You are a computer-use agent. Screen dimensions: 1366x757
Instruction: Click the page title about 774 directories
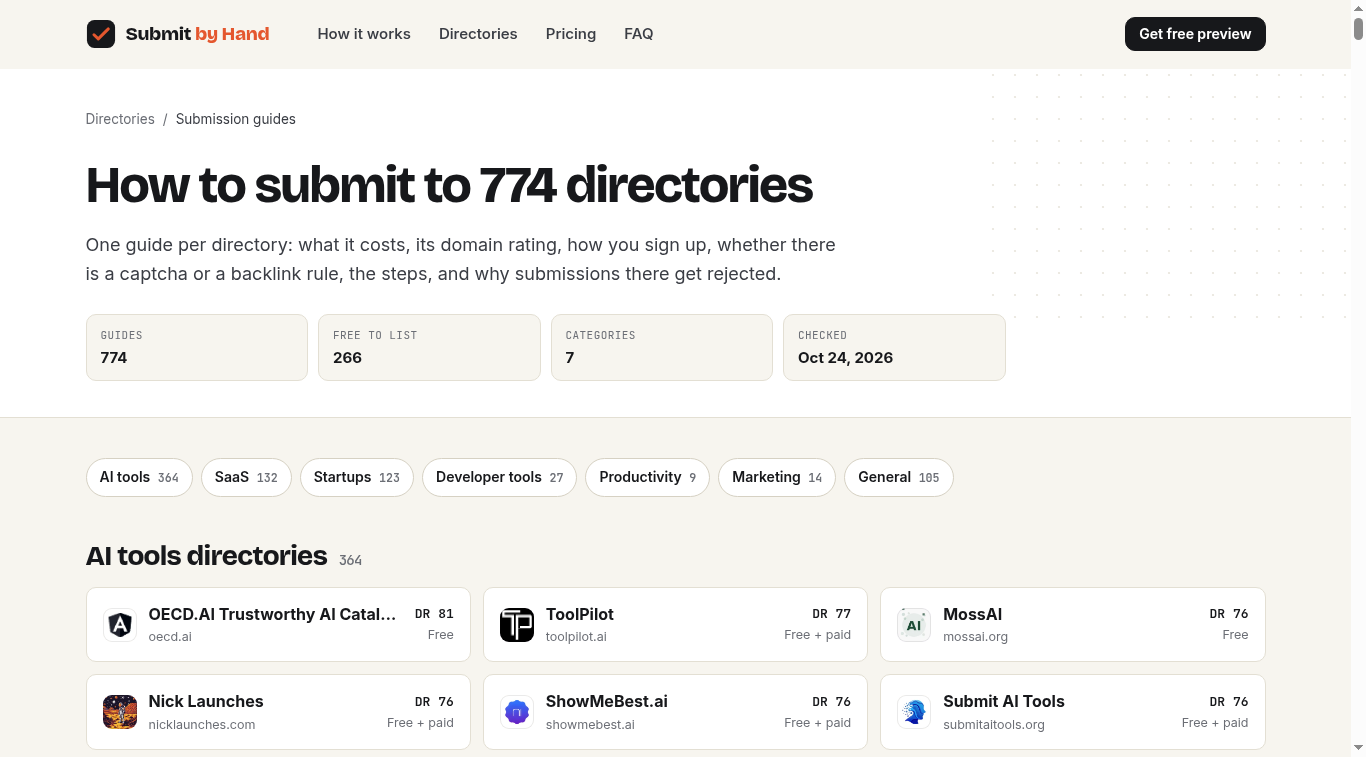pos(449,185)
